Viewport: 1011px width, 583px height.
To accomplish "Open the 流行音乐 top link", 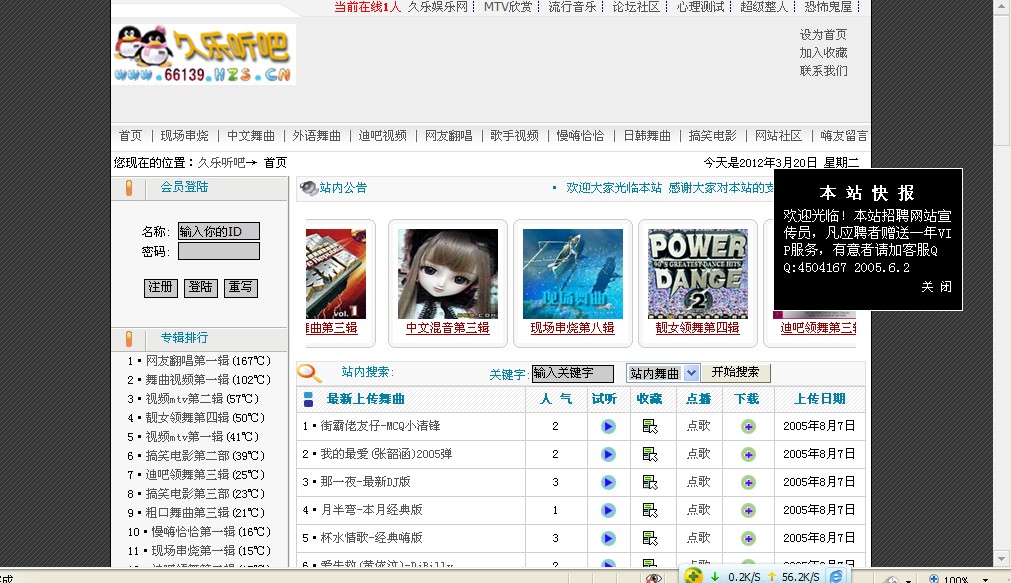I will pyautogui.click(x=573, y=7).
